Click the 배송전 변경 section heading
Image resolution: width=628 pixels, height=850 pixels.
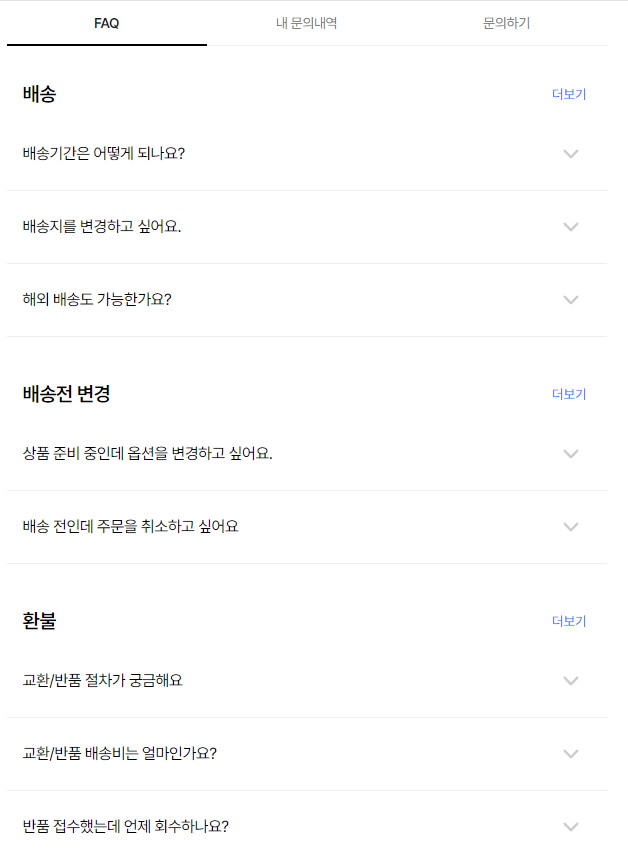click(62, 393)
